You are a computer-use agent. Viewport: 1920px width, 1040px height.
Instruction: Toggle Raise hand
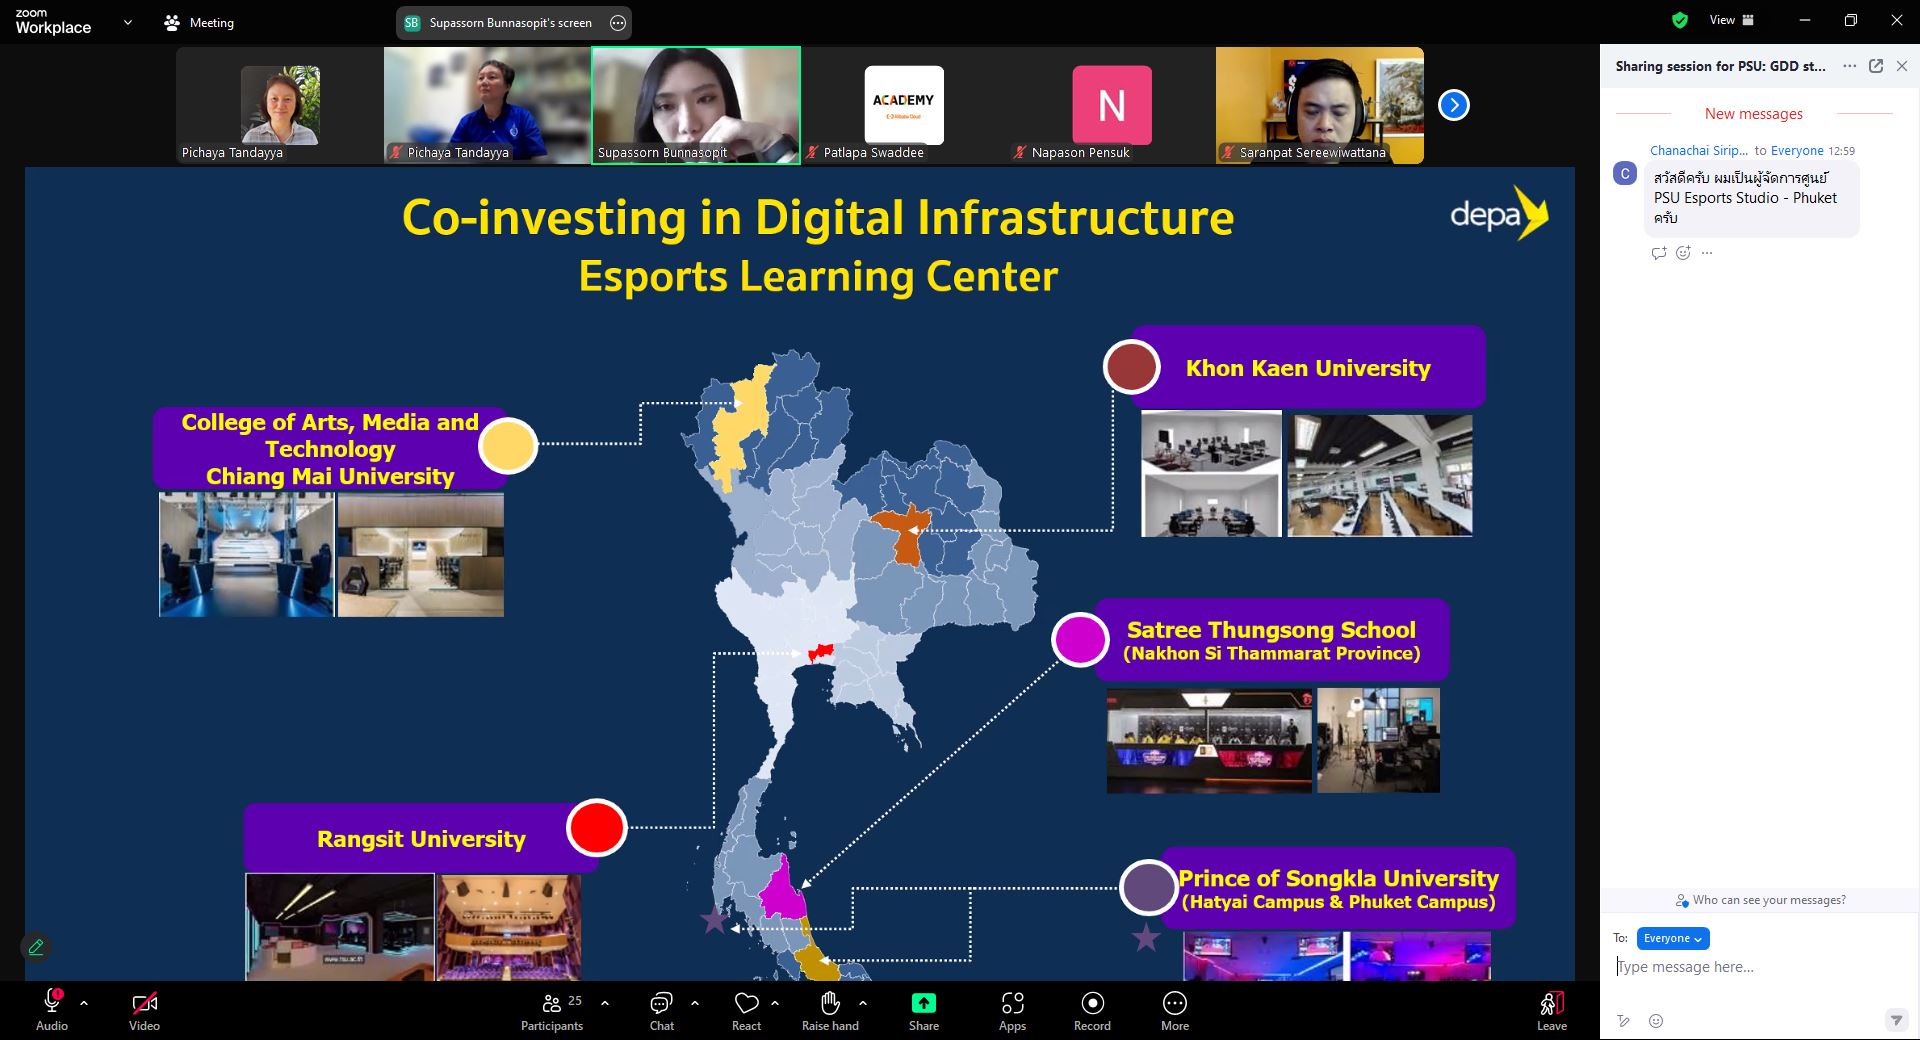pos(830,1004)
